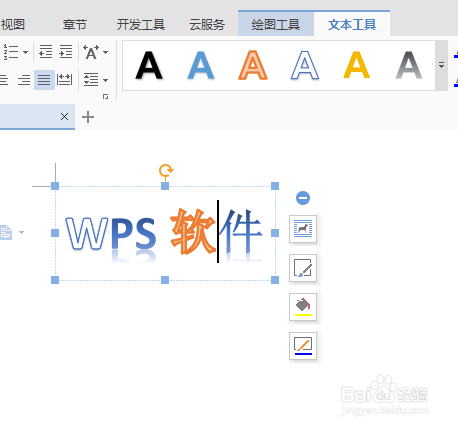Image resolution: width=458 pixels, height=428 pixels.
Task: Click the WPS text in the text box
Action: pyautogui.click(x=111, y=234)
